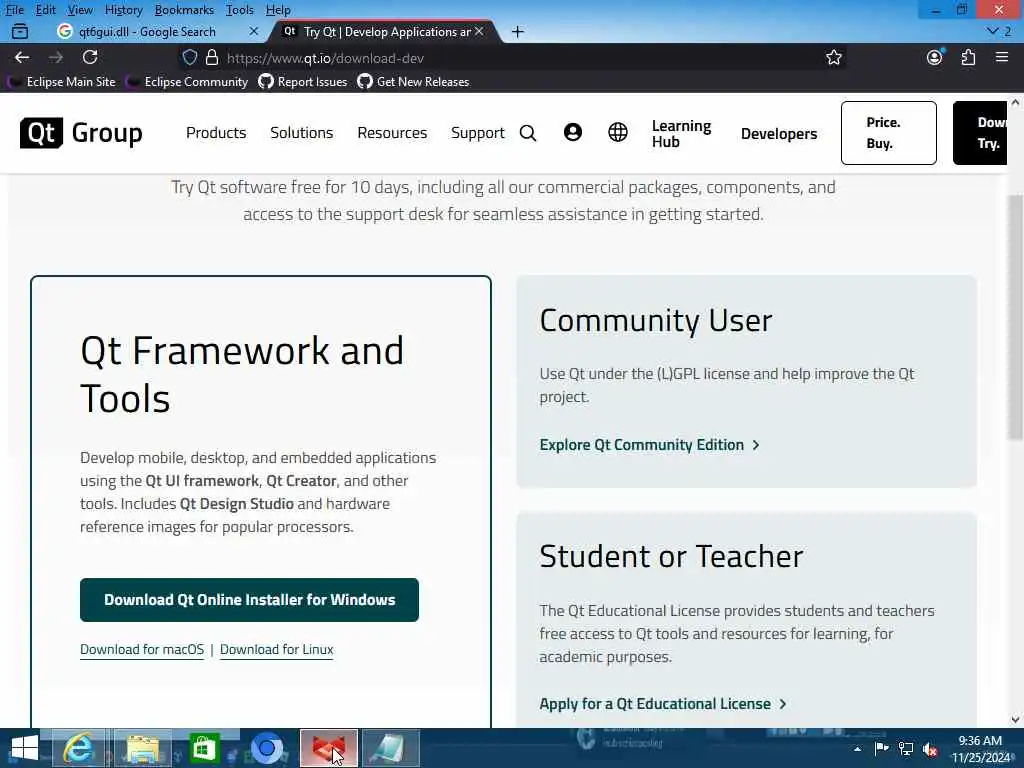Open the View menu
The height and width of the screenshot is (768, 1024).
tap(80, 10)
